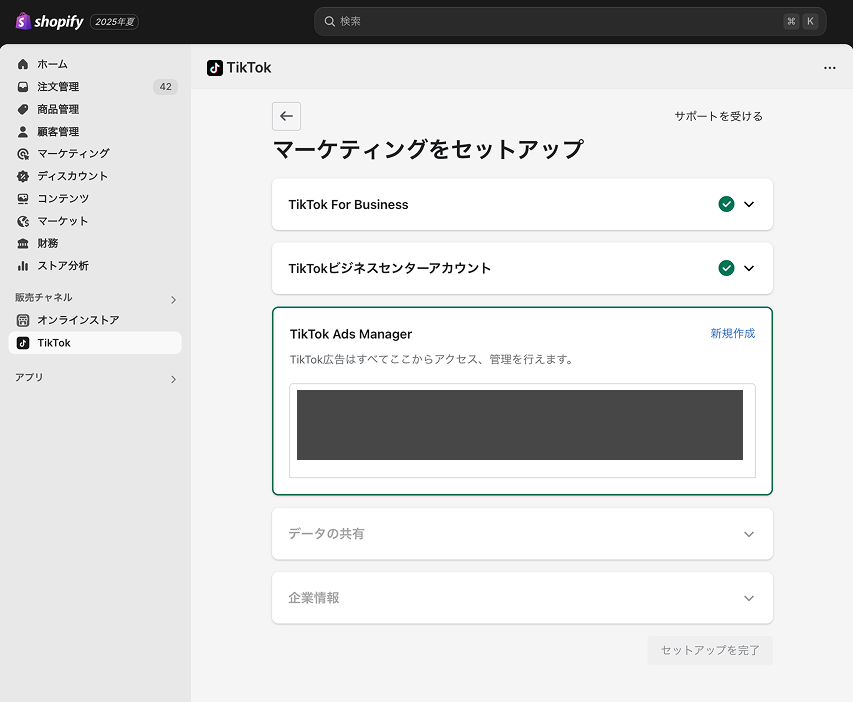Open the three-dot more actions menu

coord(830,68)
